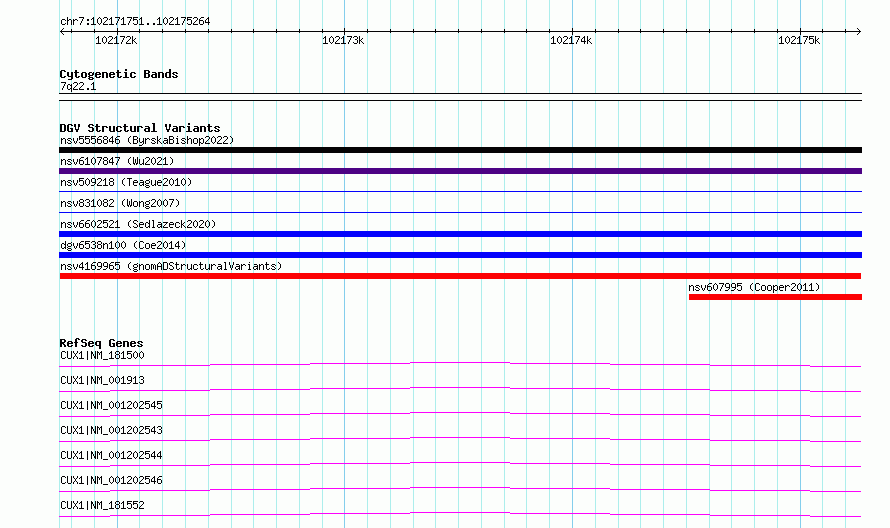The height and width of the screenshot is (528, 890).
Task: Open transcript CUX1|NM_001202546
Action: click(111, 480)
